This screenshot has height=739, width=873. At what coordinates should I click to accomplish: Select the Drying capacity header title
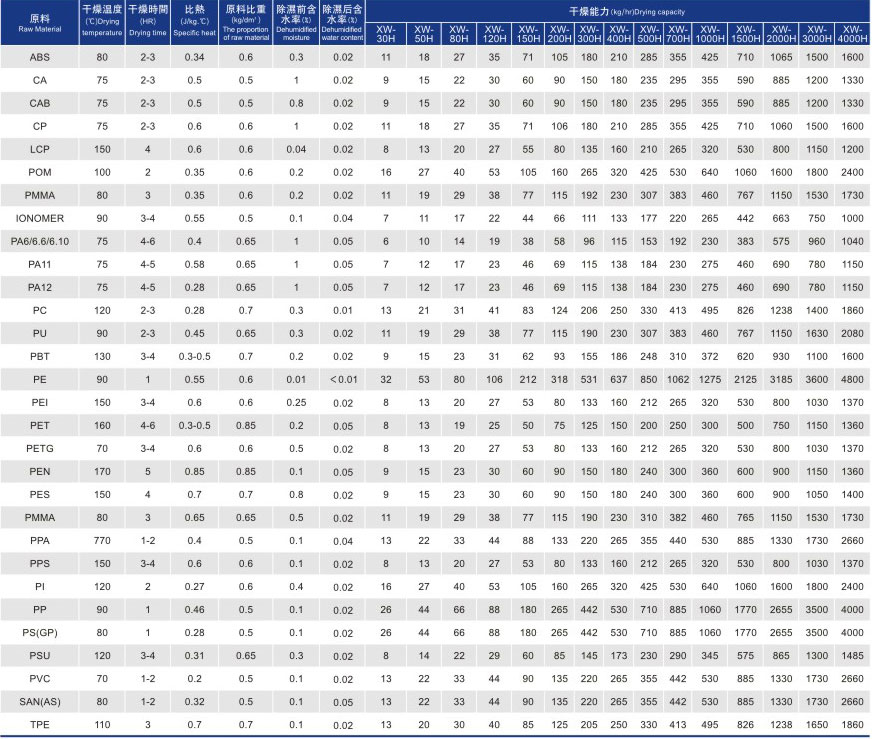(621, 11)
